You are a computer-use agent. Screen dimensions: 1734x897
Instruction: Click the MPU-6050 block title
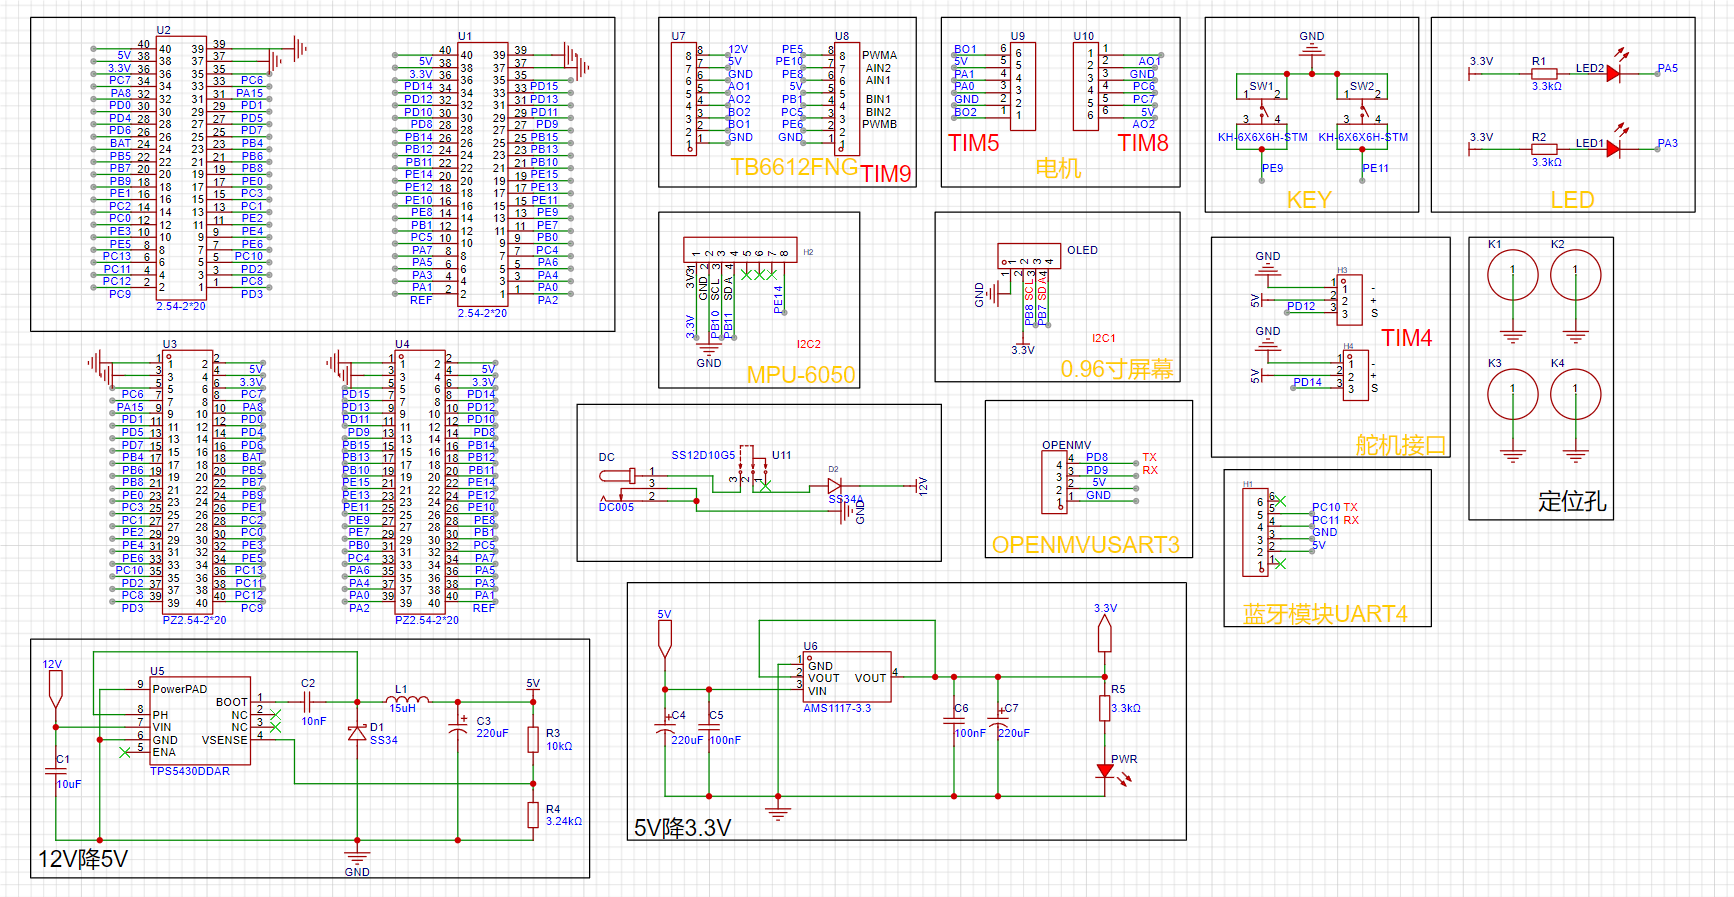[x=801, y=375]
